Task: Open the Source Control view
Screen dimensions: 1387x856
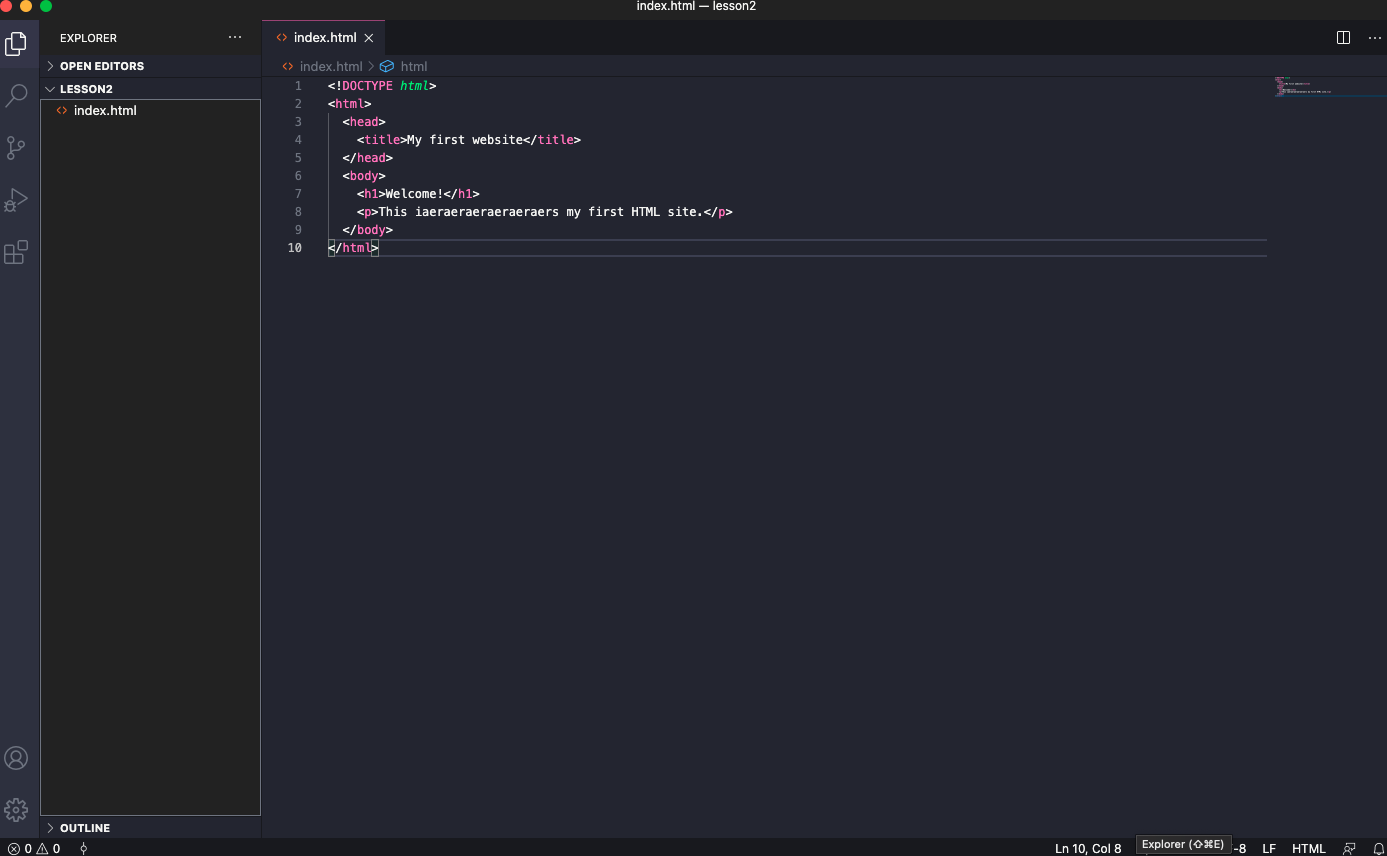Action: coord(16,148)
